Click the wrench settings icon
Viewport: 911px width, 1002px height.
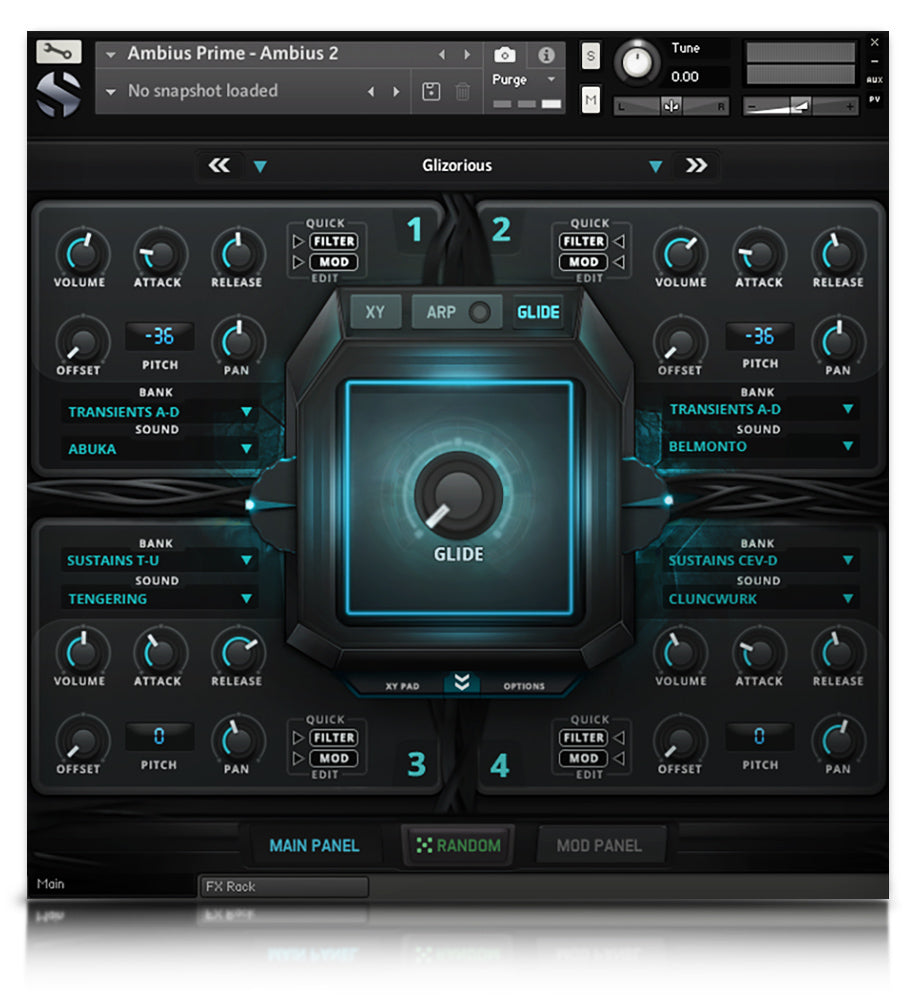(x=59, y=52)
